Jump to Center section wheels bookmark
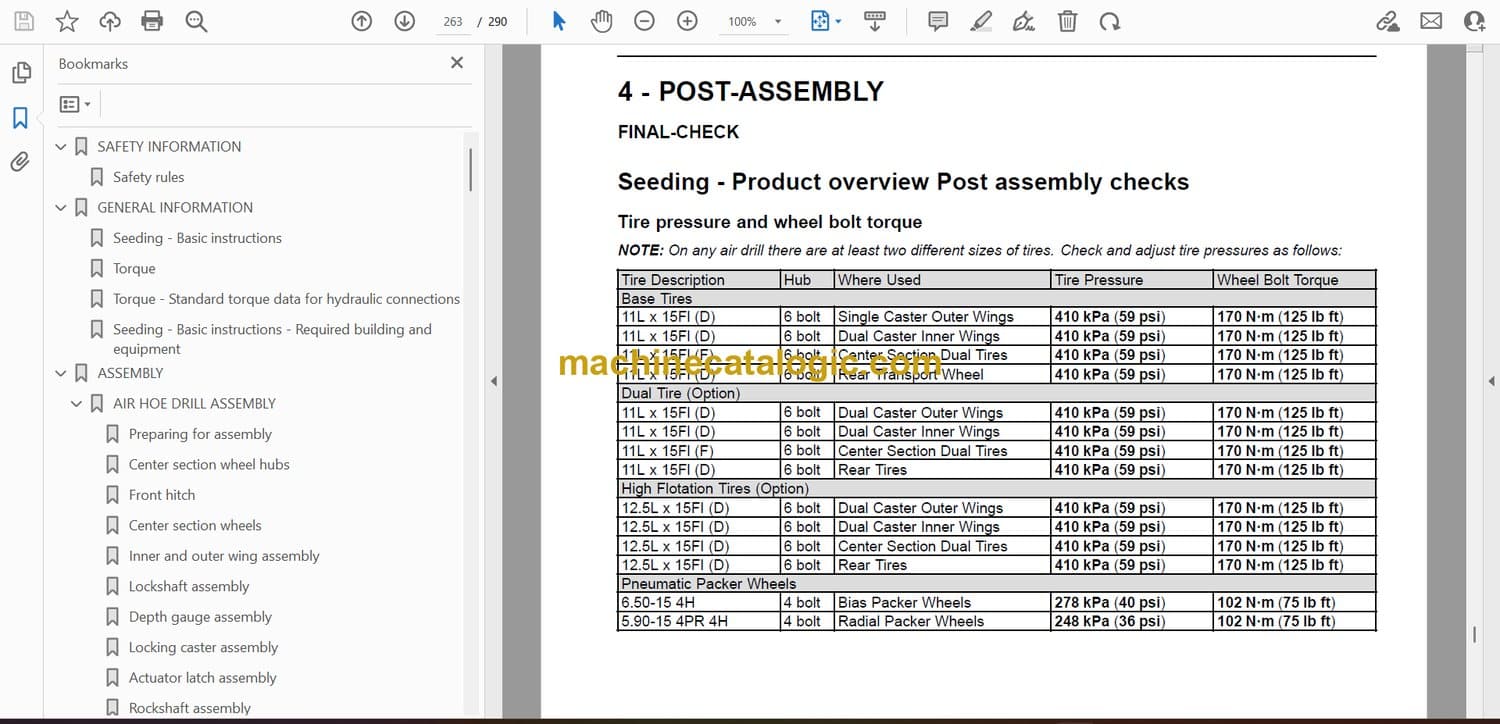Image resolution: width=1500 pixels, height=724 pixels. point(195,526)
